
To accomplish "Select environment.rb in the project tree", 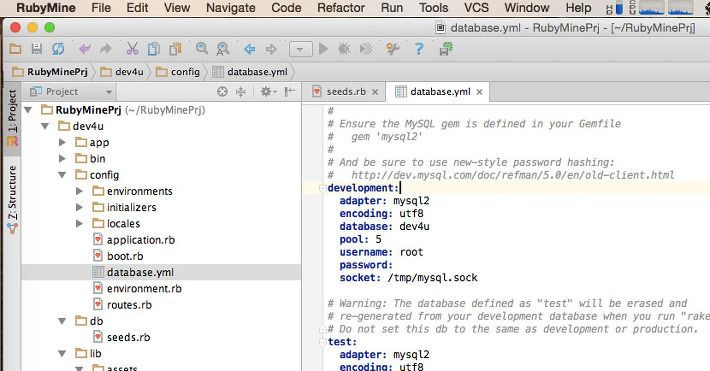I will [144, 289].
